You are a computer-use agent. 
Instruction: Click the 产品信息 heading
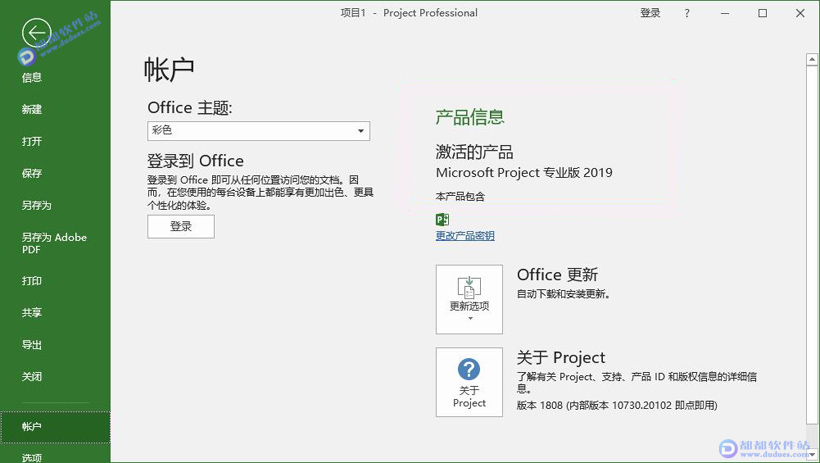470,117
